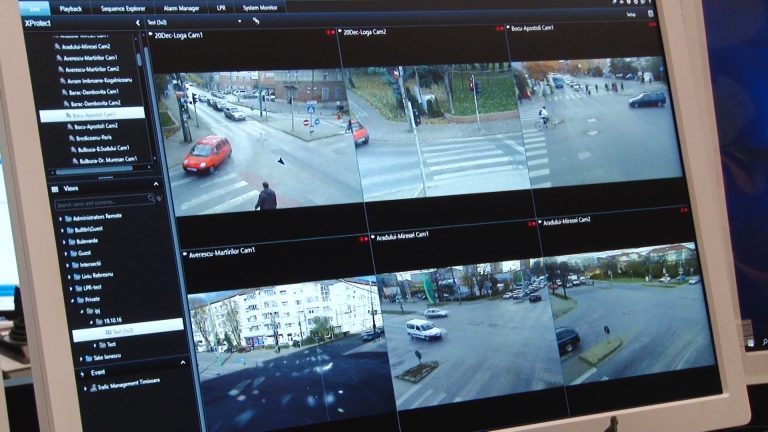Click the icon next to Setup button
The image size is (768, 432).
651,14
